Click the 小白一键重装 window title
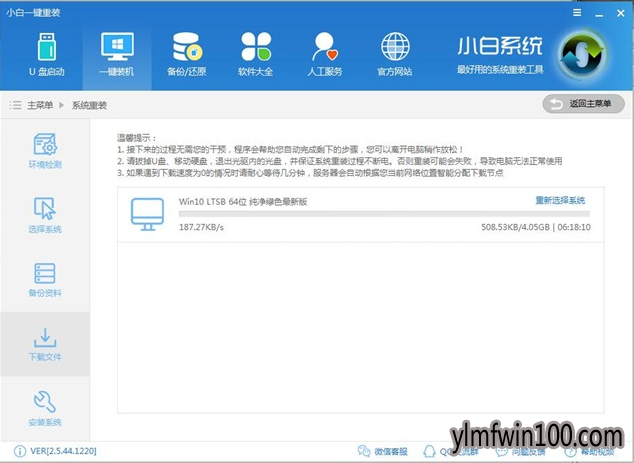Viewport: 634px width, 463px height. click(x=33, y=13)
